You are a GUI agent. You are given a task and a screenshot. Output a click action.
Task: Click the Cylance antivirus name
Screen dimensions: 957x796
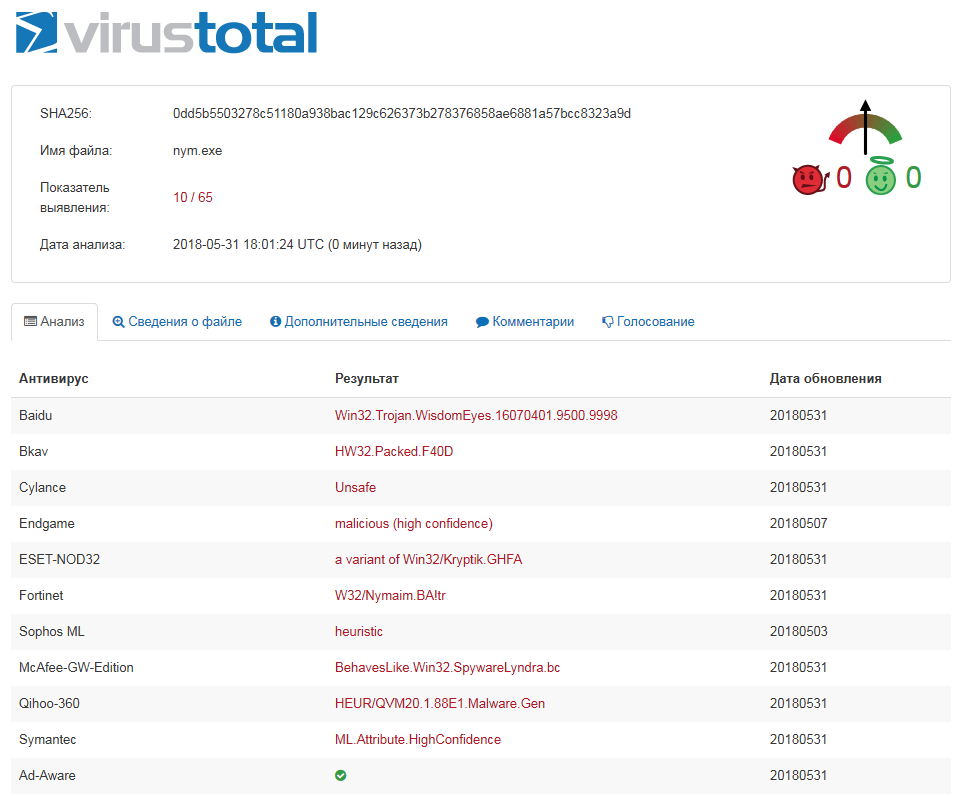[42, 488]
